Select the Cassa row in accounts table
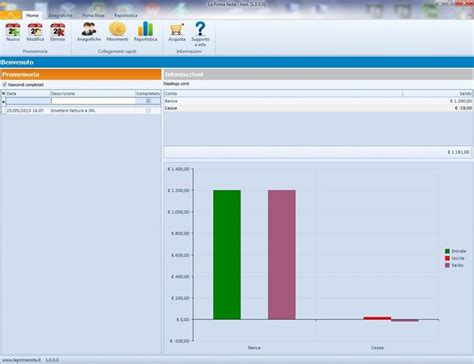Image resolution: width=474 pixels, height=364 pixels. pyautogui.click(x=318, y=108)
